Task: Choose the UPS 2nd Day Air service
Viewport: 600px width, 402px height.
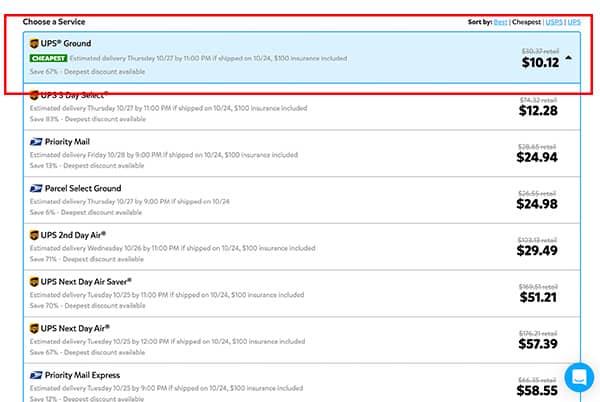Action: (302, 247)
